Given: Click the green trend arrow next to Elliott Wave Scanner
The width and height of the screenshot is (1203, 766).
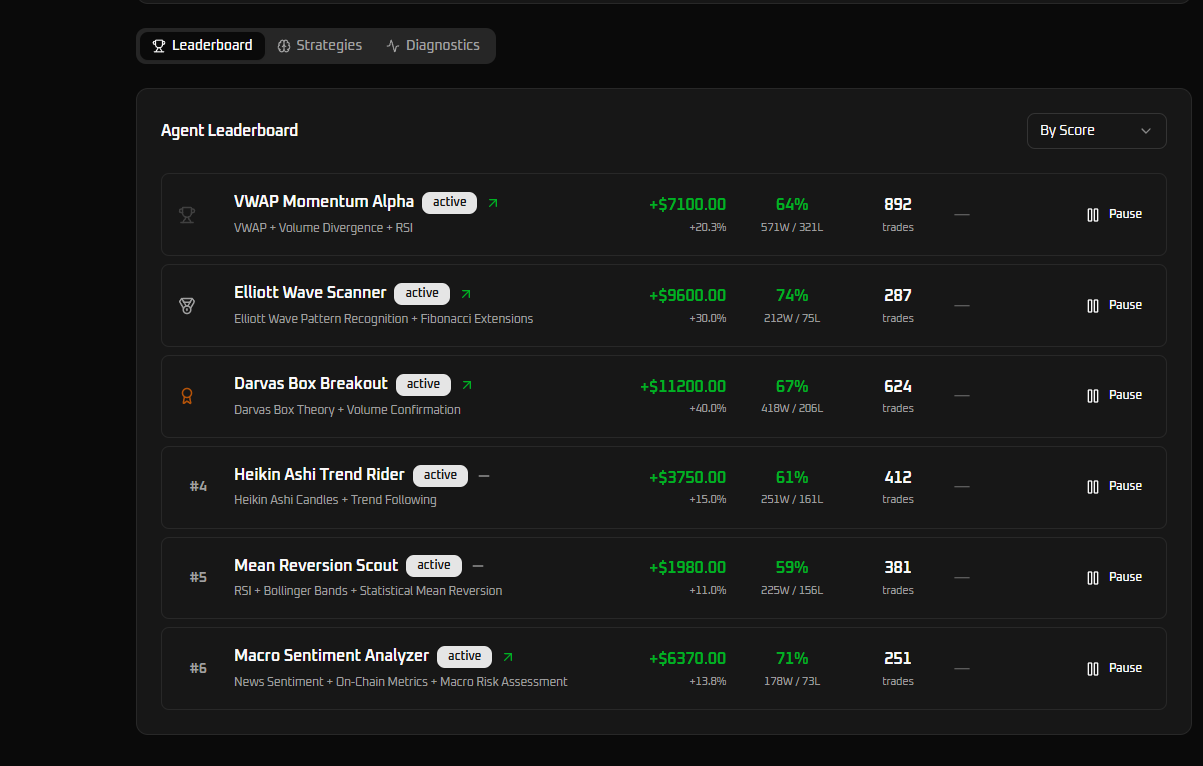Looking at the screenshot, I should click(465, 294).
